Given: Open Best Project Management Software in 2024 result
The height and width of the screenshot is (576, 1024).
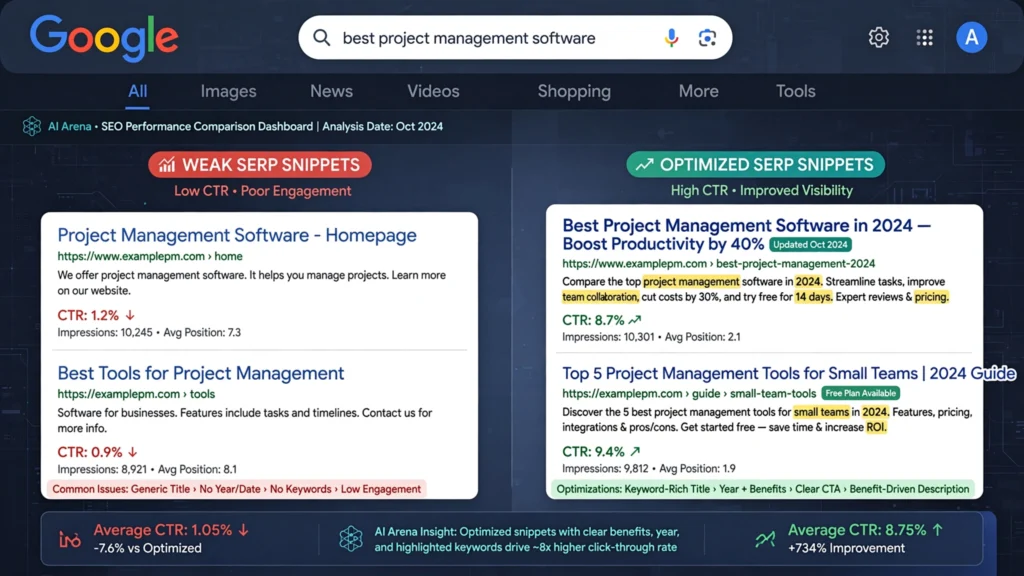Looking at the screenshot, I should [x=746, y=234].
